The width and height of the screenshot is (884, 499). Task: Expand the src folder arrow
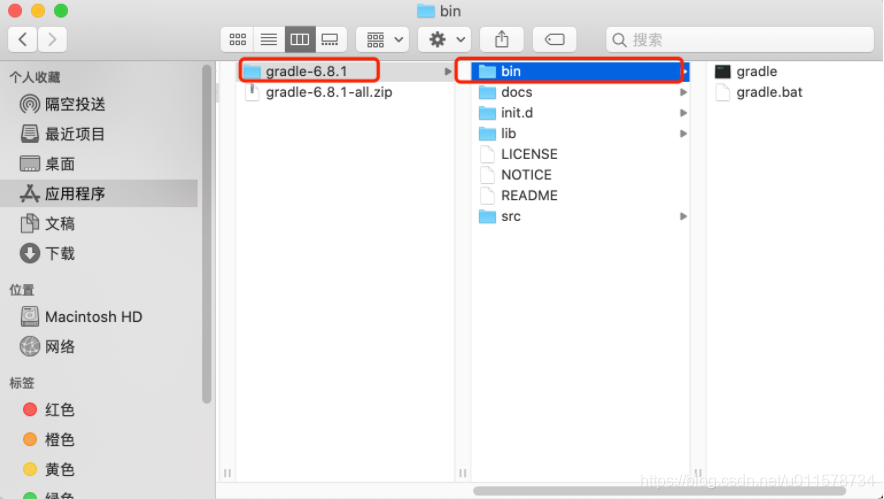coord(683,217)
